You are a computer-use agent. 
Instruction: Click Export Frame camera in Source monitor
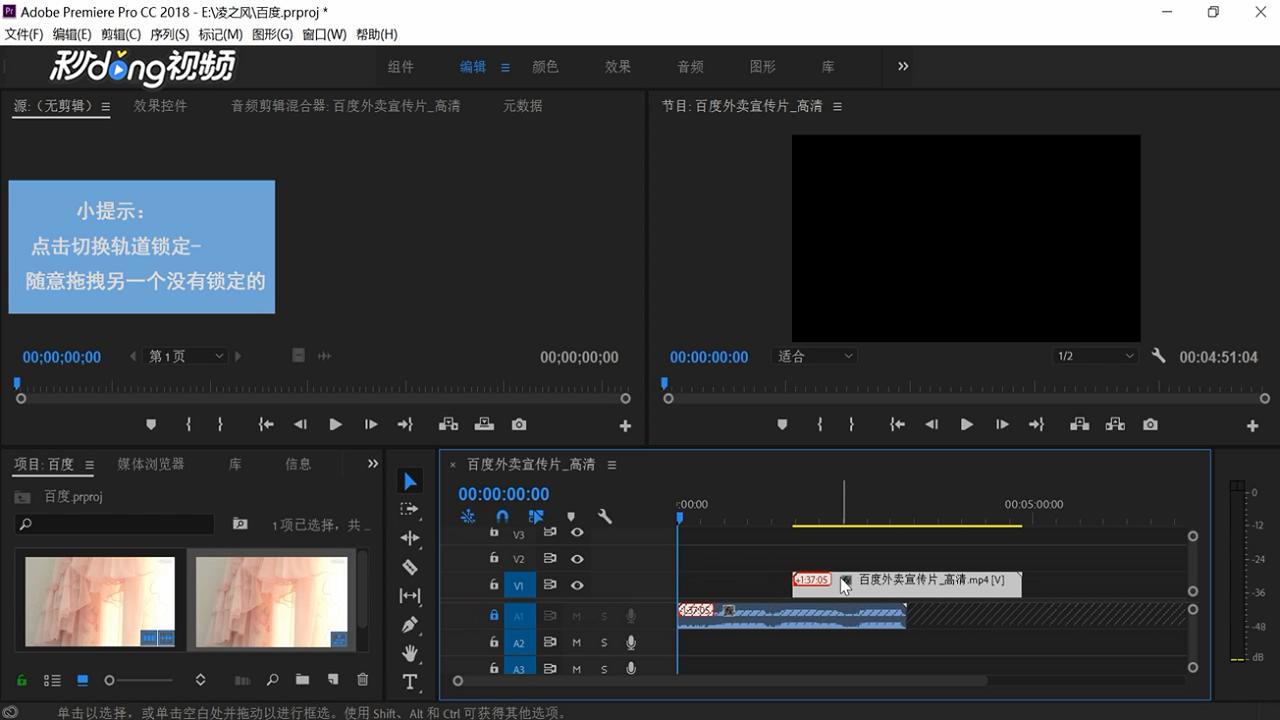(x=519, y=425)
